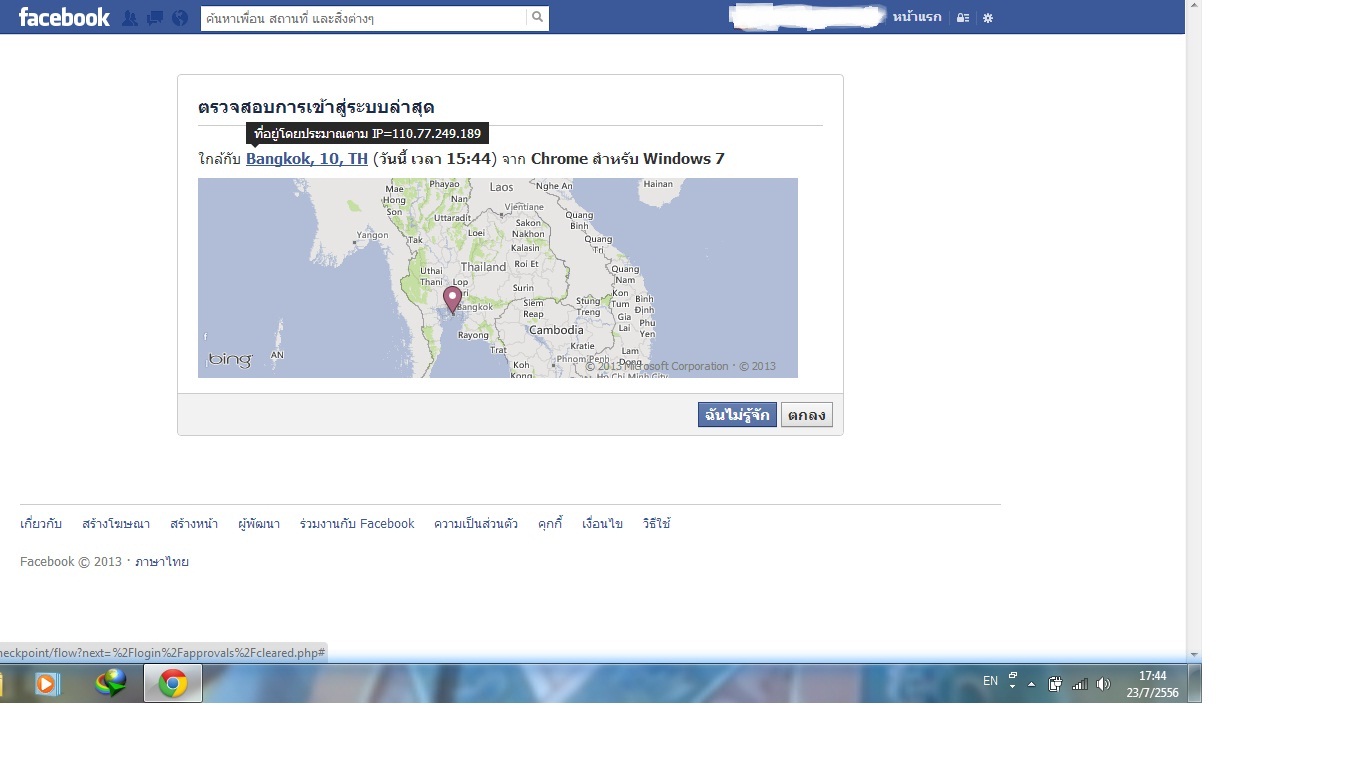Show hidden tray icons arrow
The width and height of the screenshot is (1366, 768).
point(1032,685)
